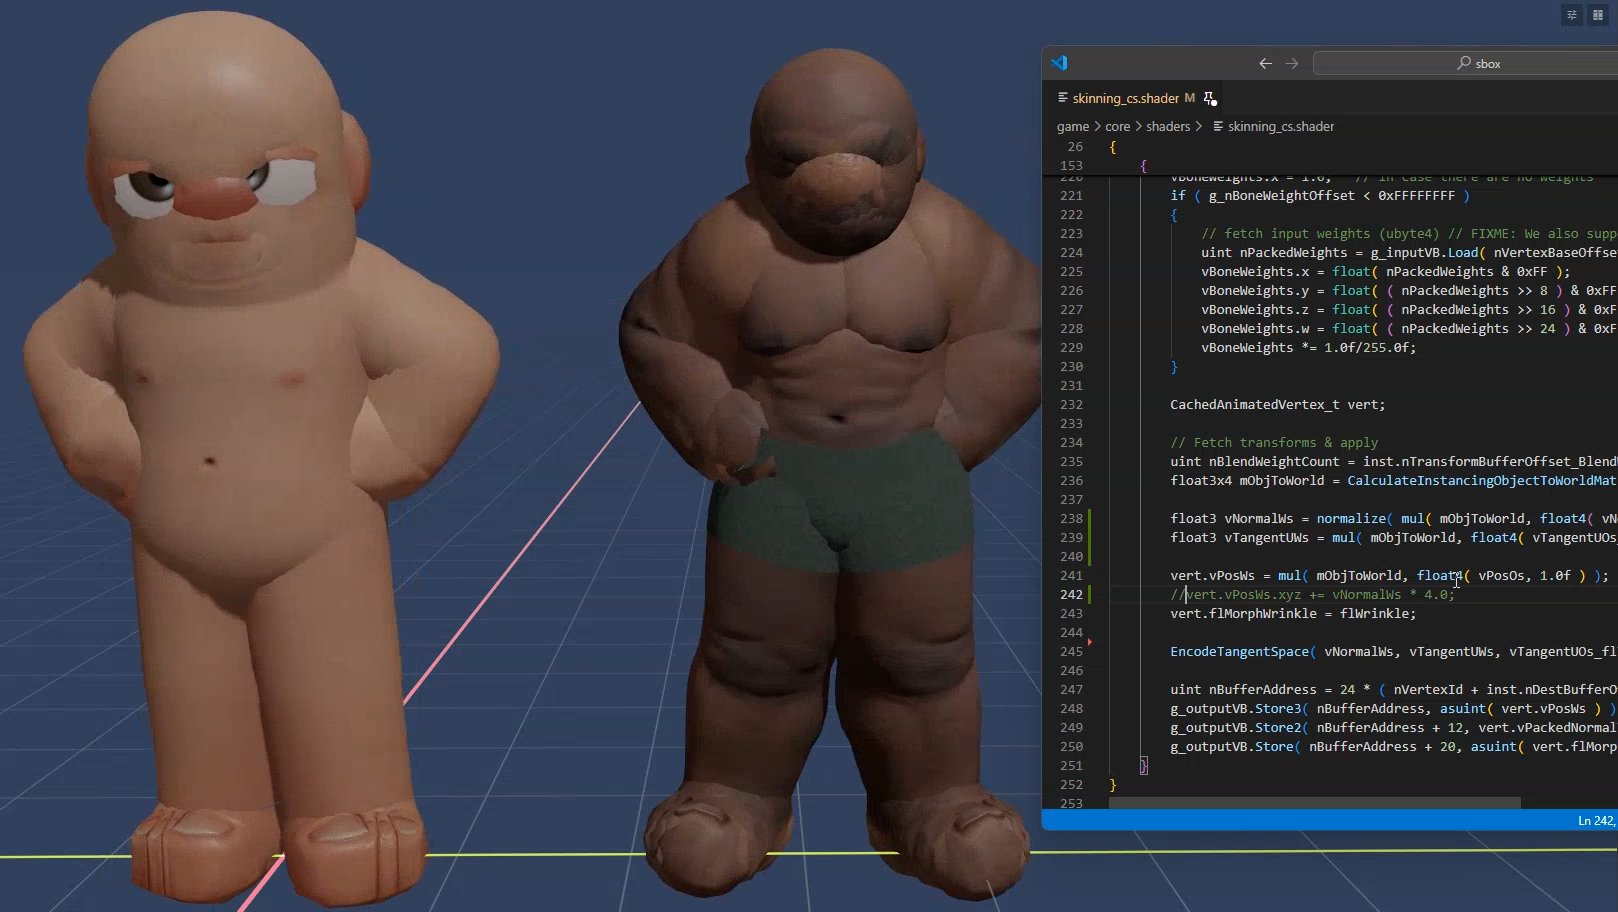Click the file icon before skinning_cs.shader breadcrumb

point(1218,126)
